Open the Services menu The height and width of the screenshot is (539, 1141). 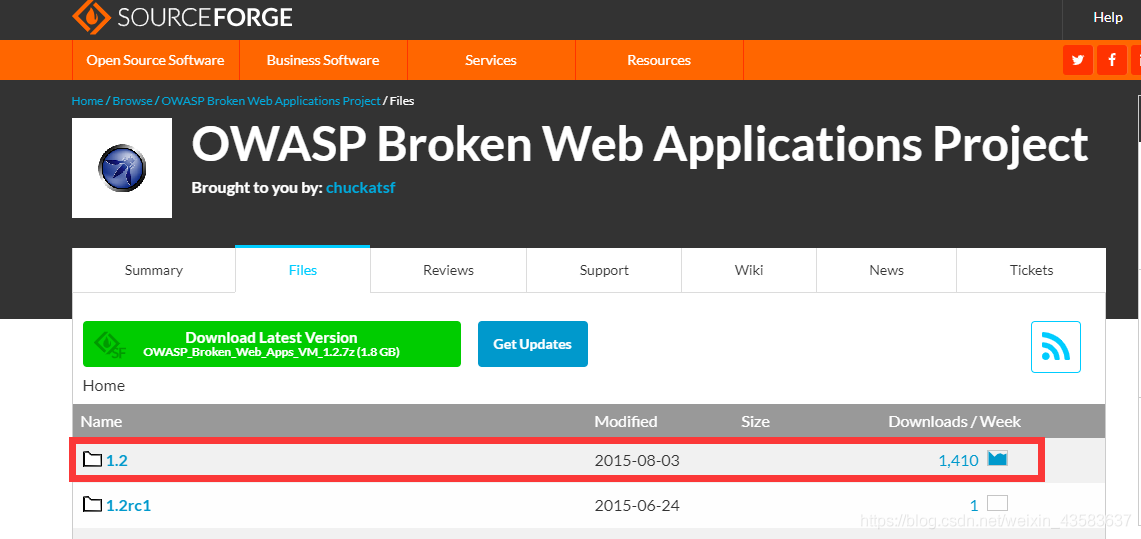coord(491,60)
